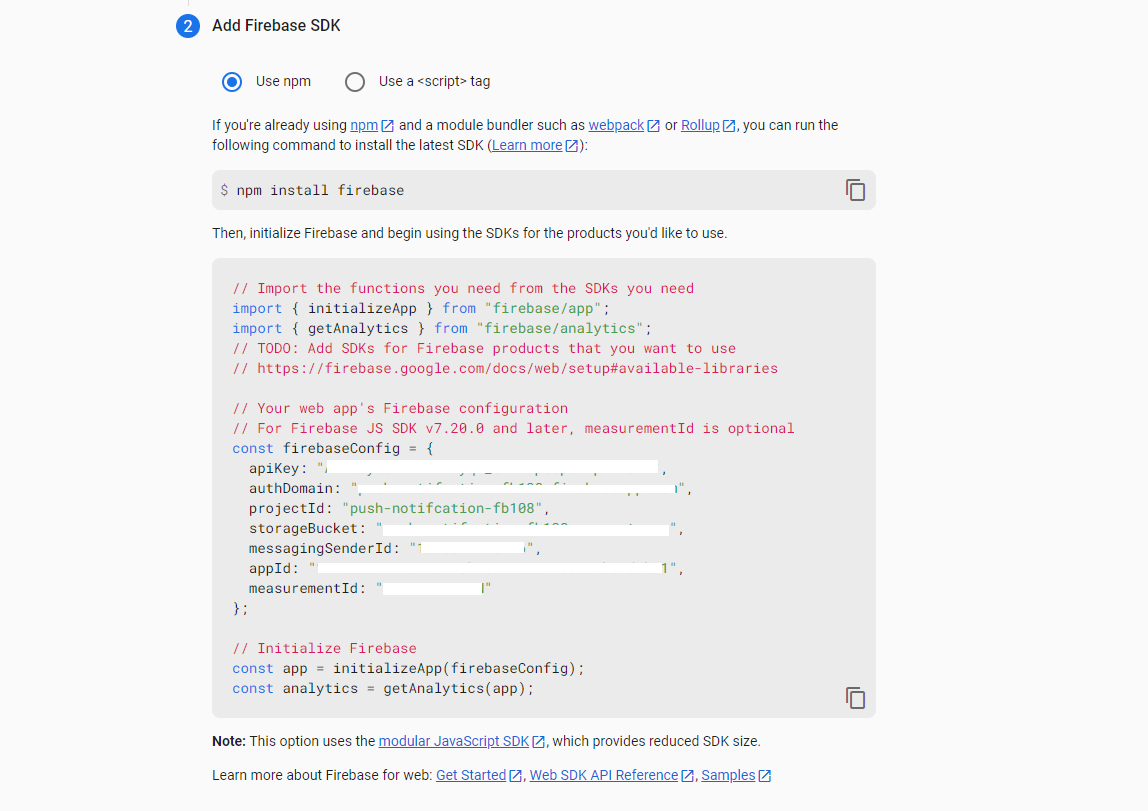Click the "storageBucket" key in config
This screenshot has height=811, width=1148.
(x=303, y=528)
